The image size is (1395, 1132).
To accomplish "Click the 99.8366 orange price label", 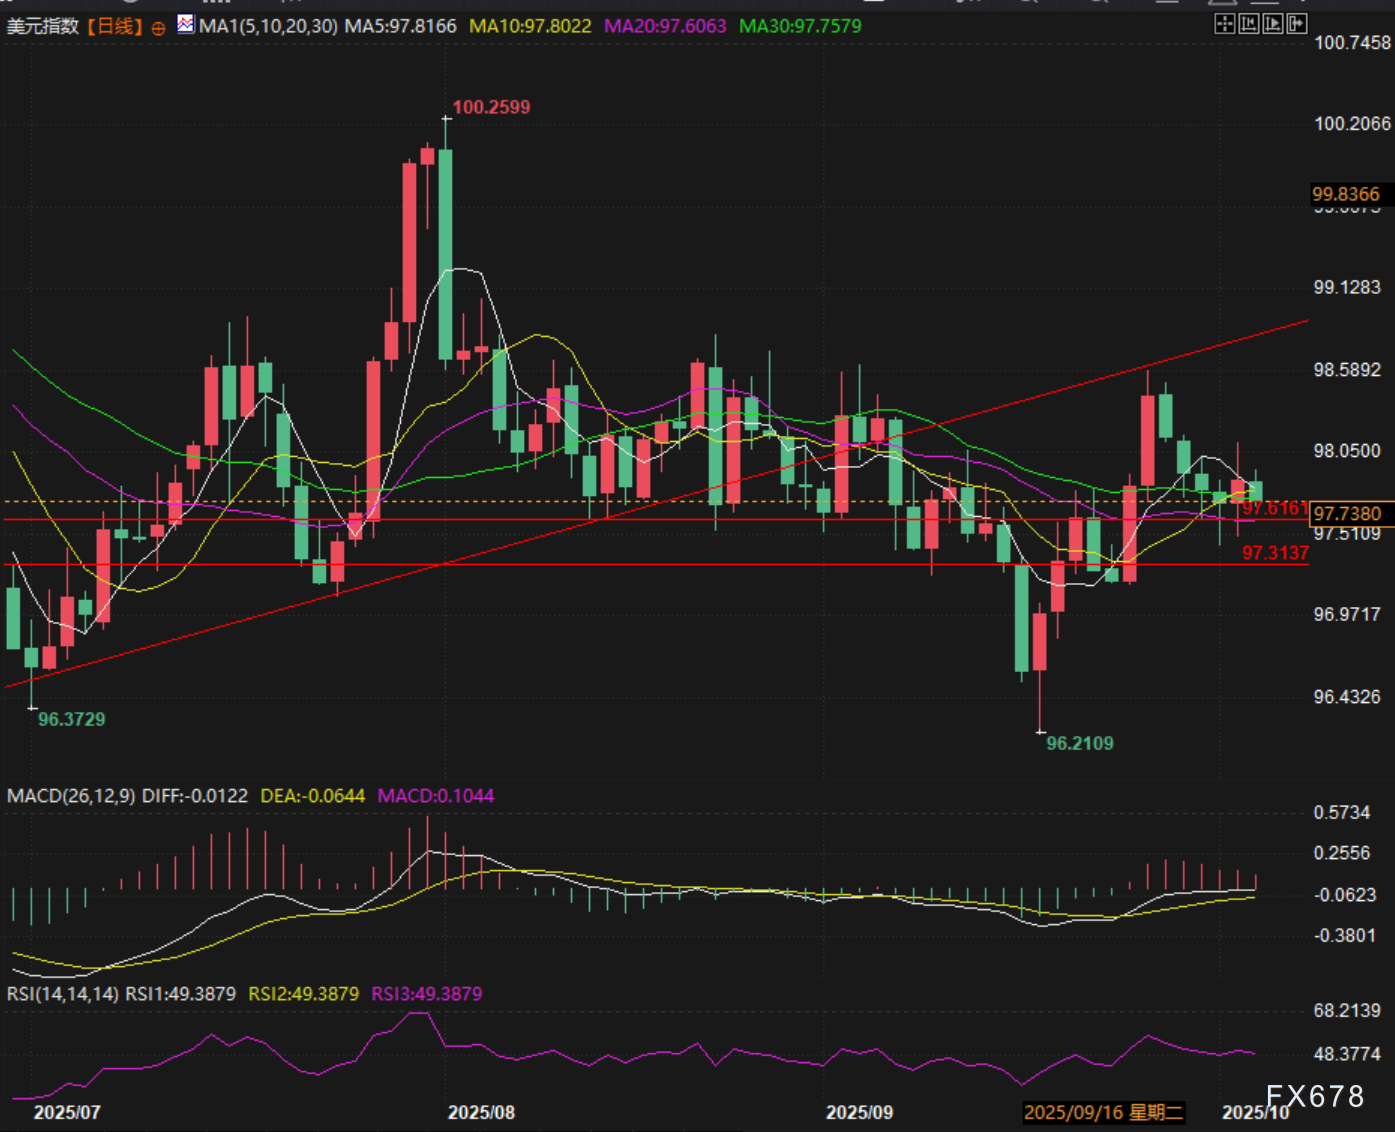I will click(x=1345, y=194).
